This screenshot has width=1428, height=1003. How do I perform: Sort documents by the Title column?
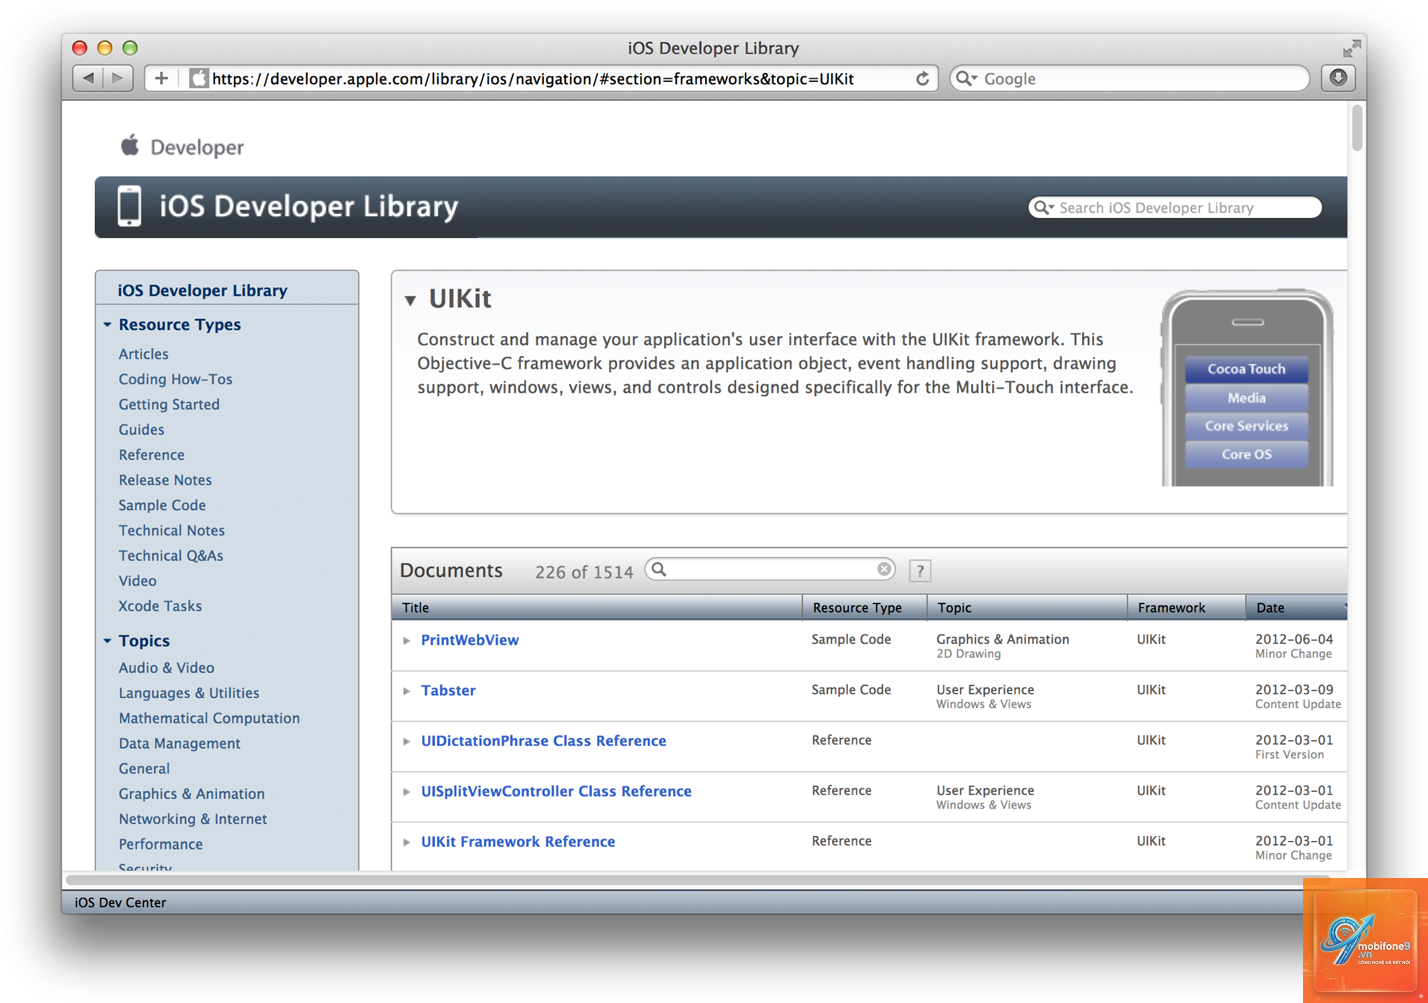click(597, 607)
